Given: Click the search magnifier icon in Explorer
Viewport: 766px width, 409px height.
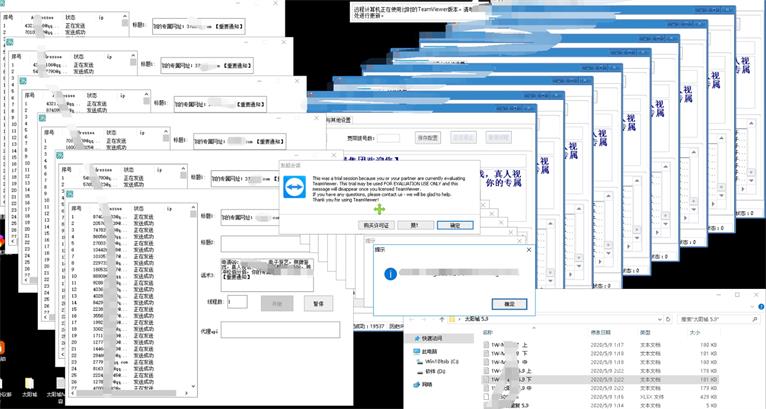Looking at the screenshot, I should pos(753,318).
